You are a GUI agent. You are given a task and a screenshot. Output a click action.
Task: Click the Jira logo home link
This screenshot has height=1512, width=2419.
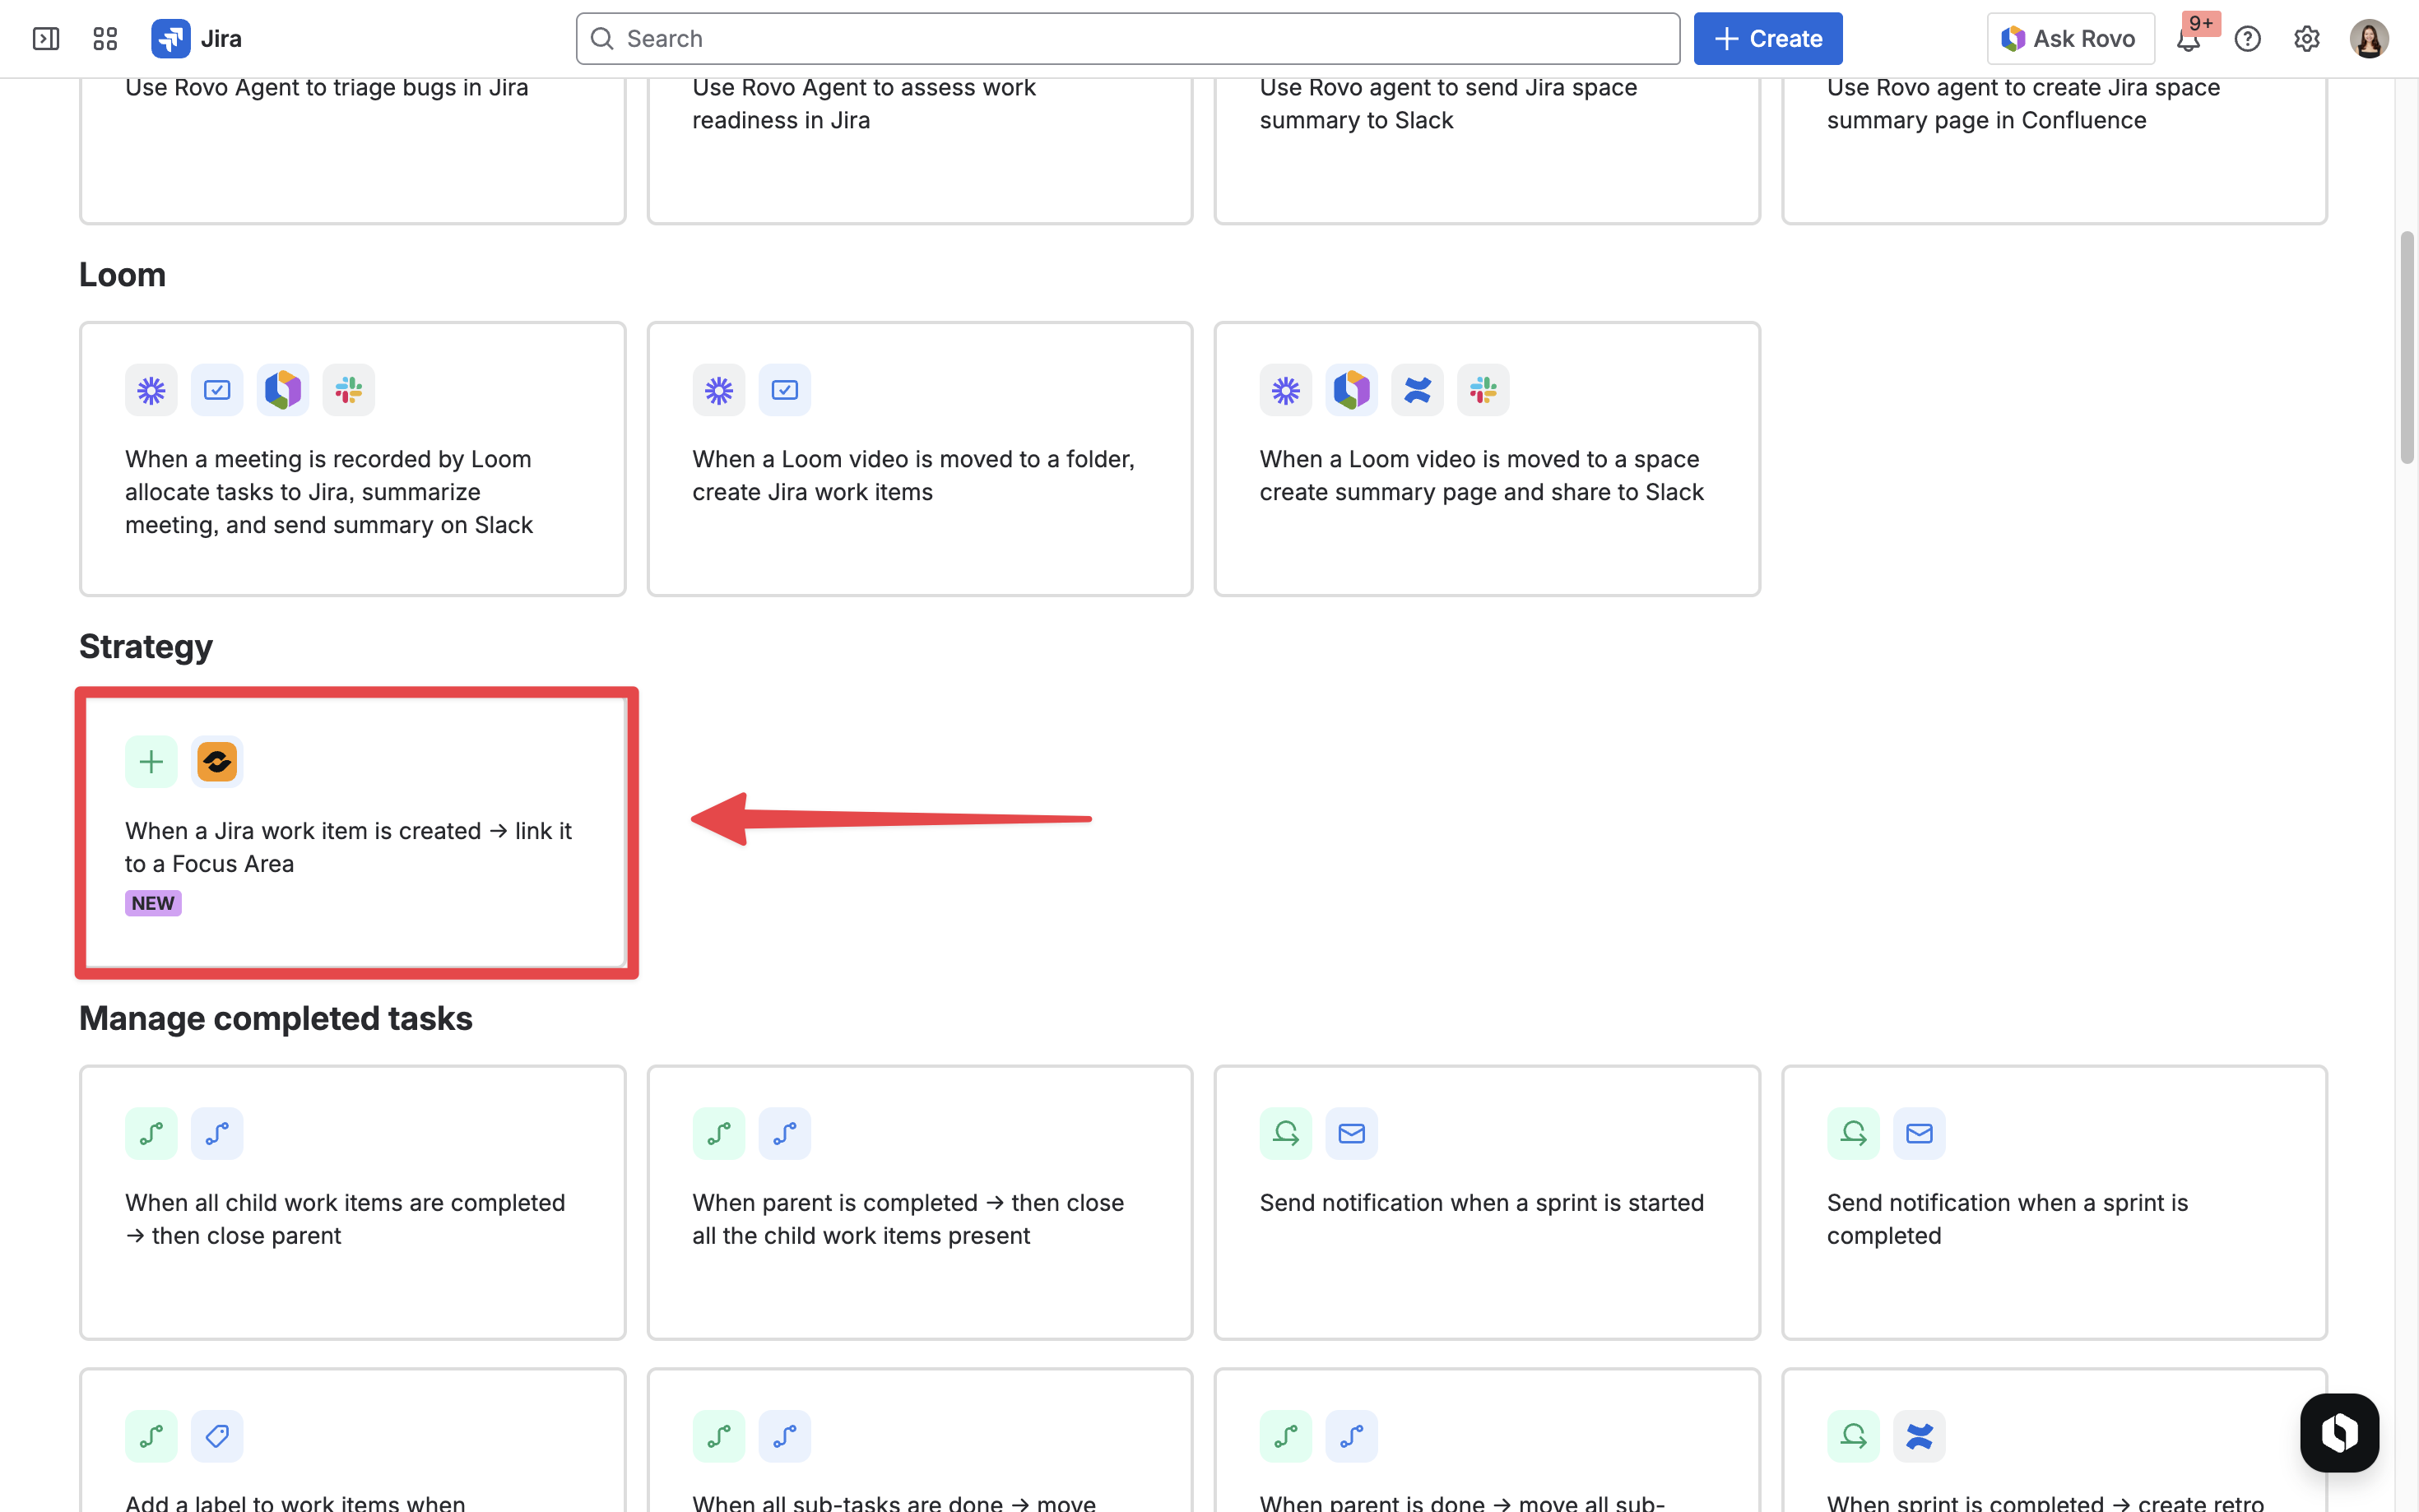pyautogui.click(x=197, y=39)
